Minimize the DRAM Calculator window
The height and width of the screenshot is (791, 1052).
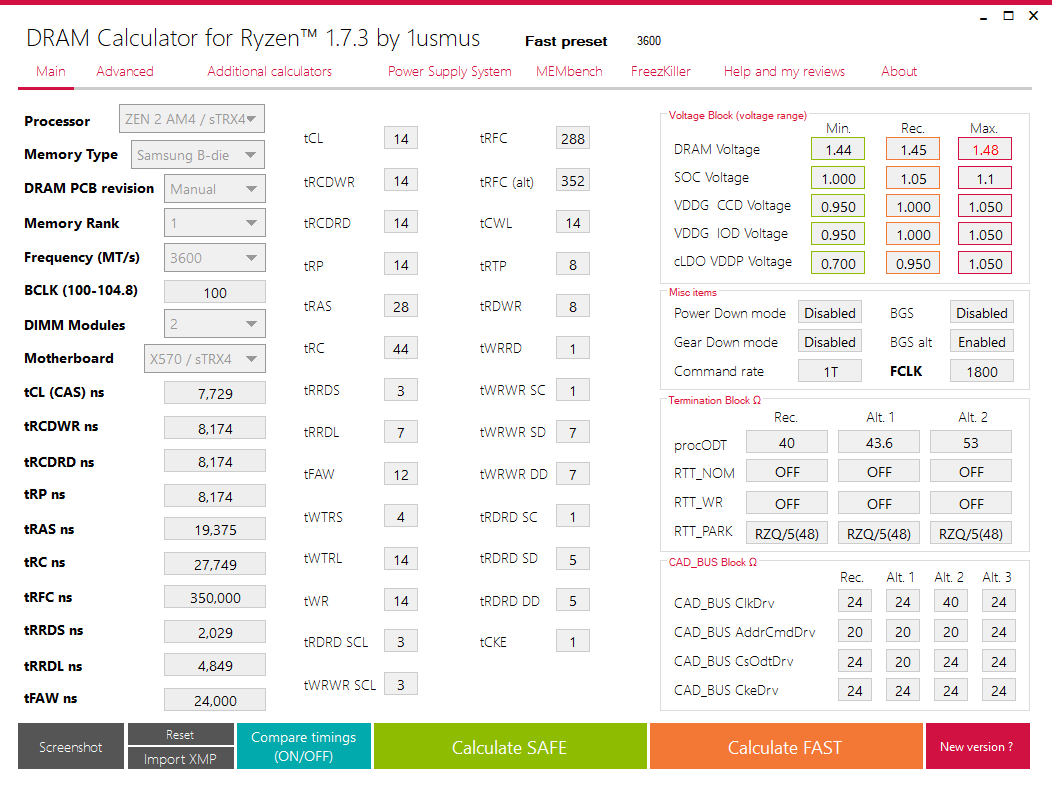[984, 17]
